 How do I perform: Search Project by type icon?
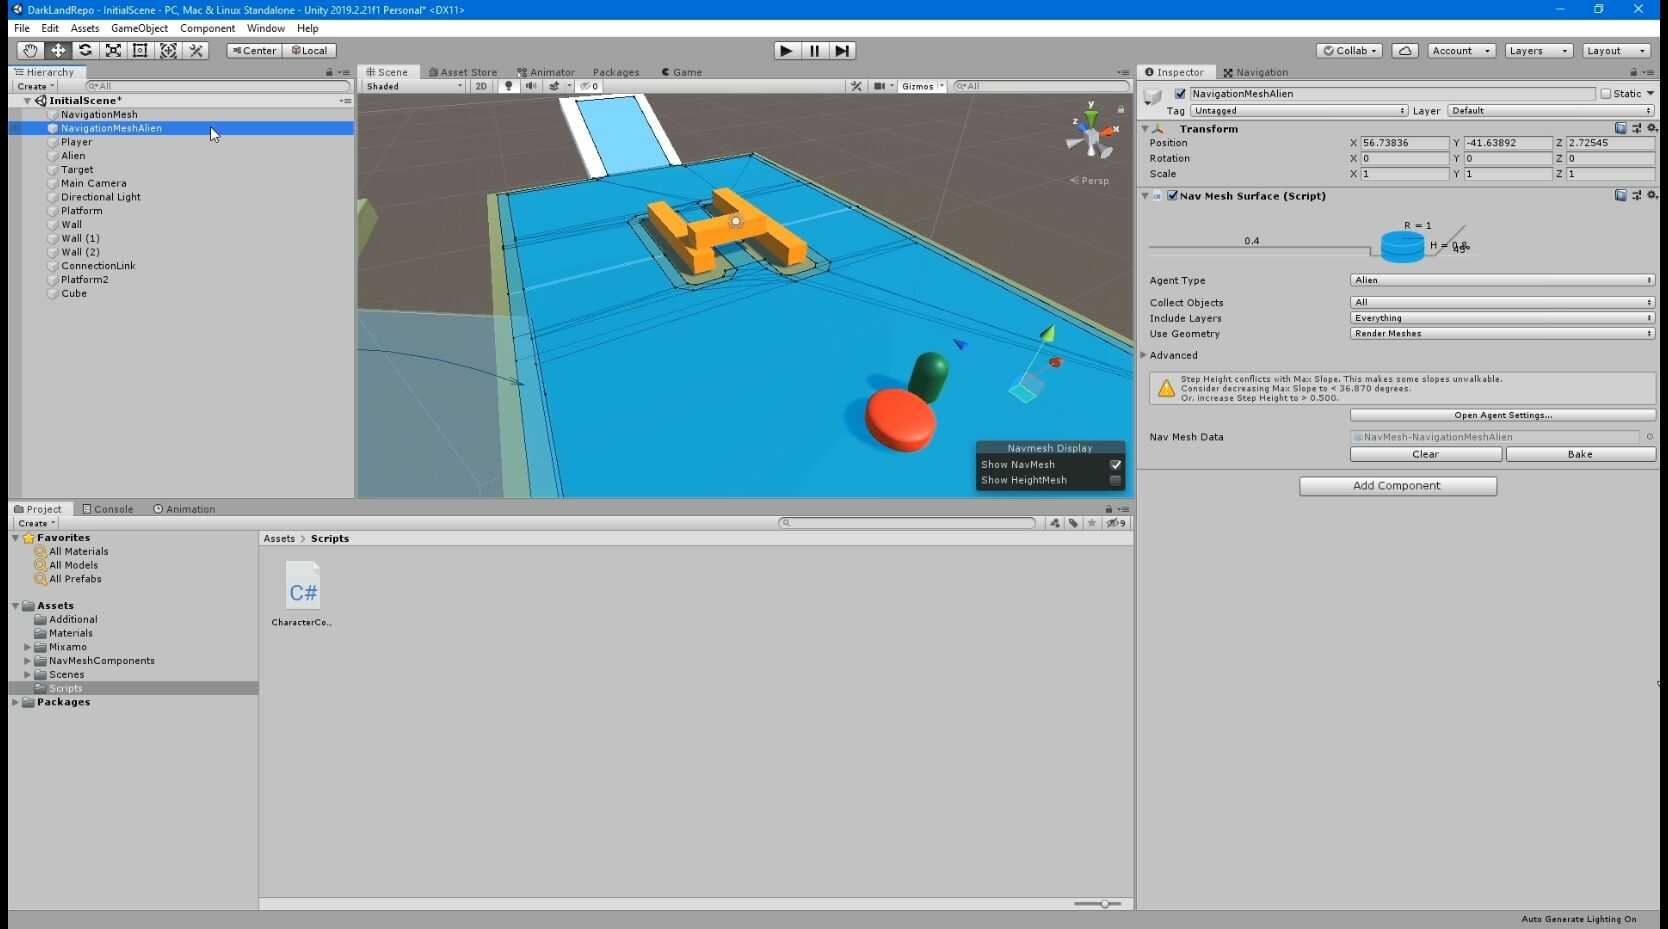coord(1055,523)
